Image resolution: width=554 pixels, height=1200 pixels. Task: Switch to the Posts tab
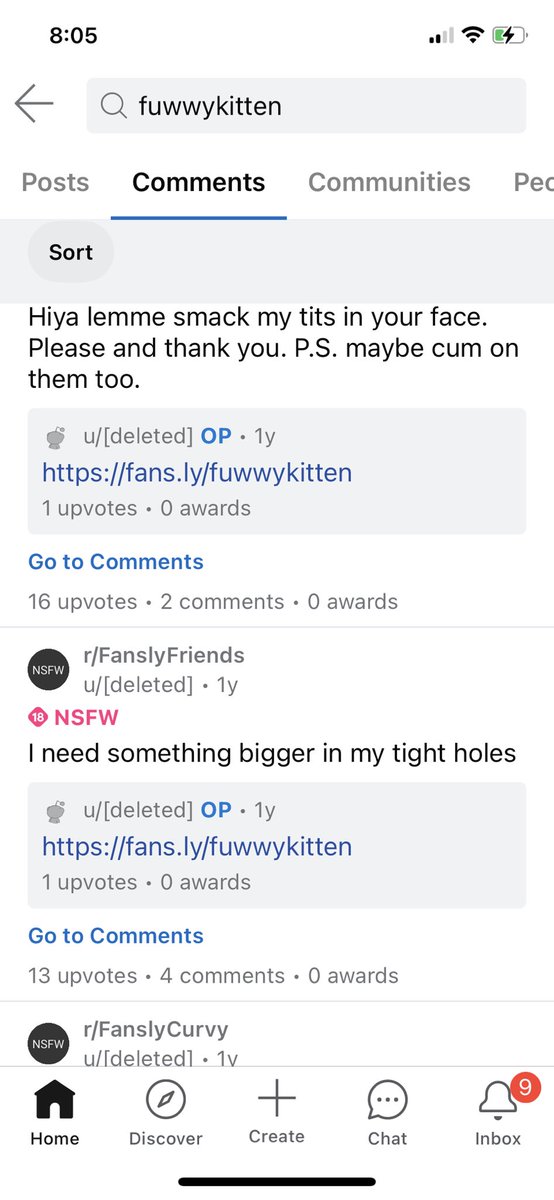click(x=55, y=182)
